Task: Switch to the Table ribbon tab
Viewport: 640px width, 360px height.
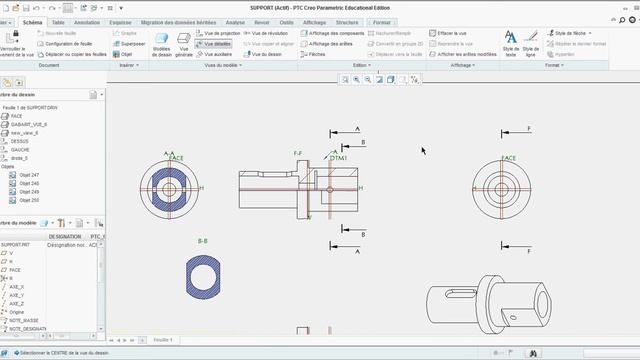Action: pos(58,22)
